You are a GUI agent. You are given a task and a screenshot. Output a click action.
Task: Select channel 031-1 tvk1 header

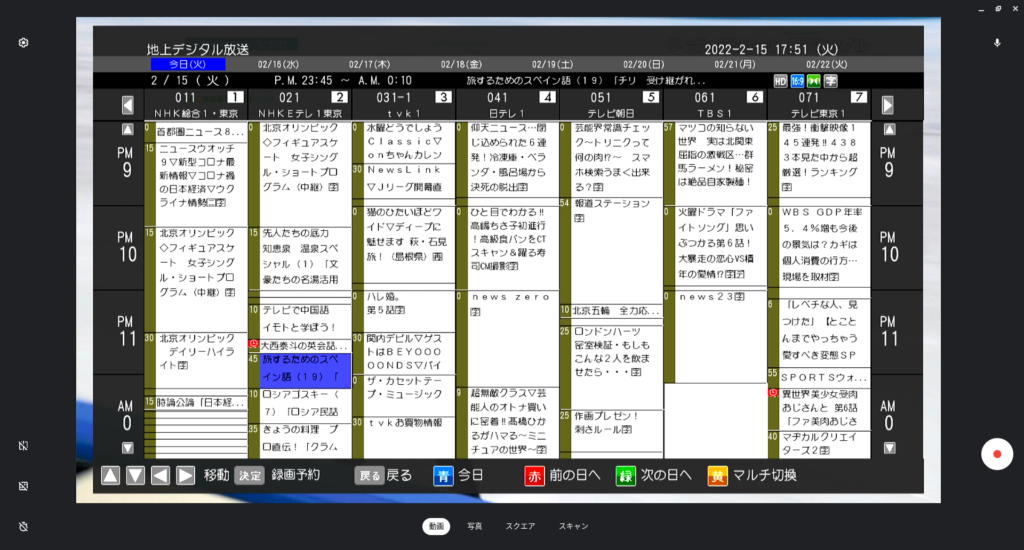(404, 105)
